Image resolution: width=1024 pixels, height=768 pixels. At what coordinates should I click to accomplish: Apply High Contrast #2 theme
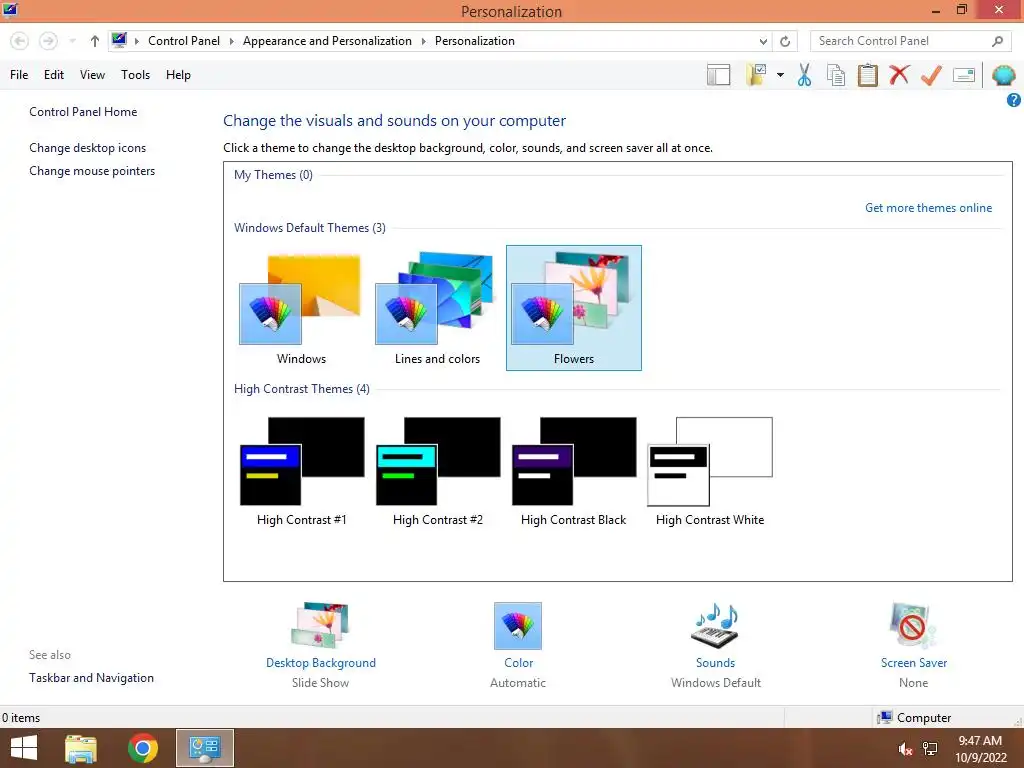437,472
